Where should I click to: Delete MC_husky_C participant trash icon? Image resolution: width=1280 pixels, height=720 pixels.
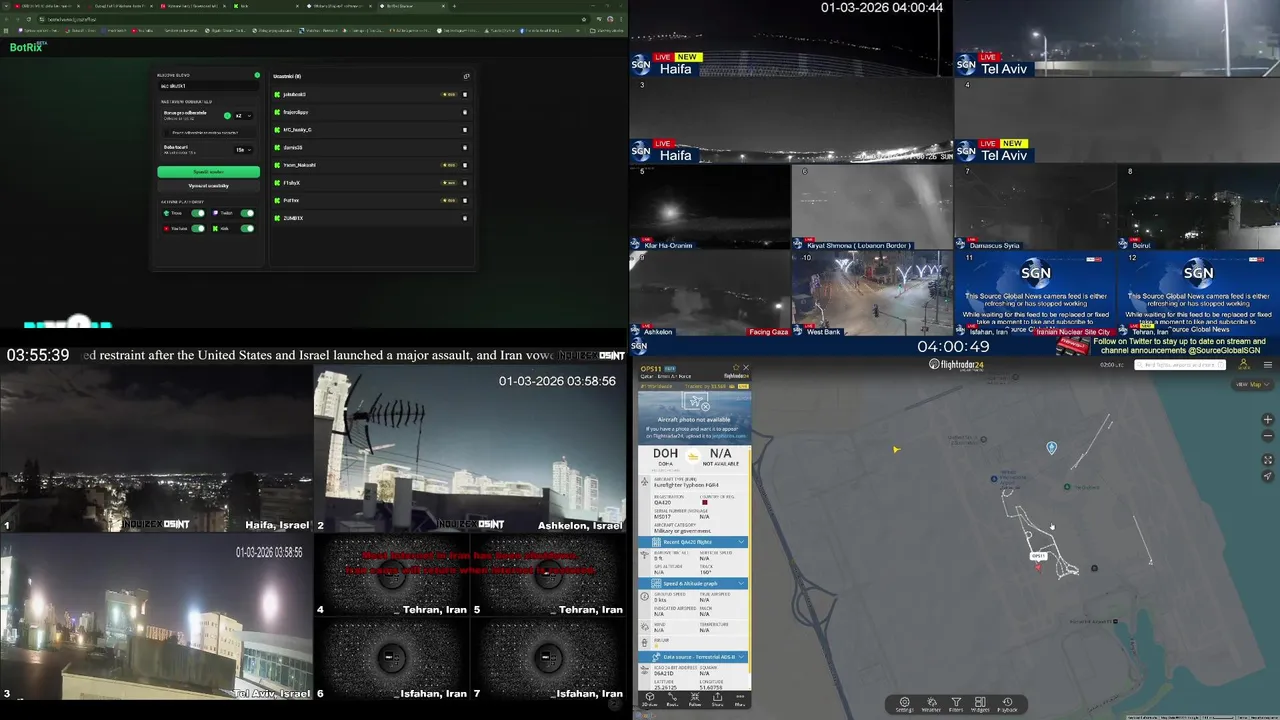[x=465, y=130]
